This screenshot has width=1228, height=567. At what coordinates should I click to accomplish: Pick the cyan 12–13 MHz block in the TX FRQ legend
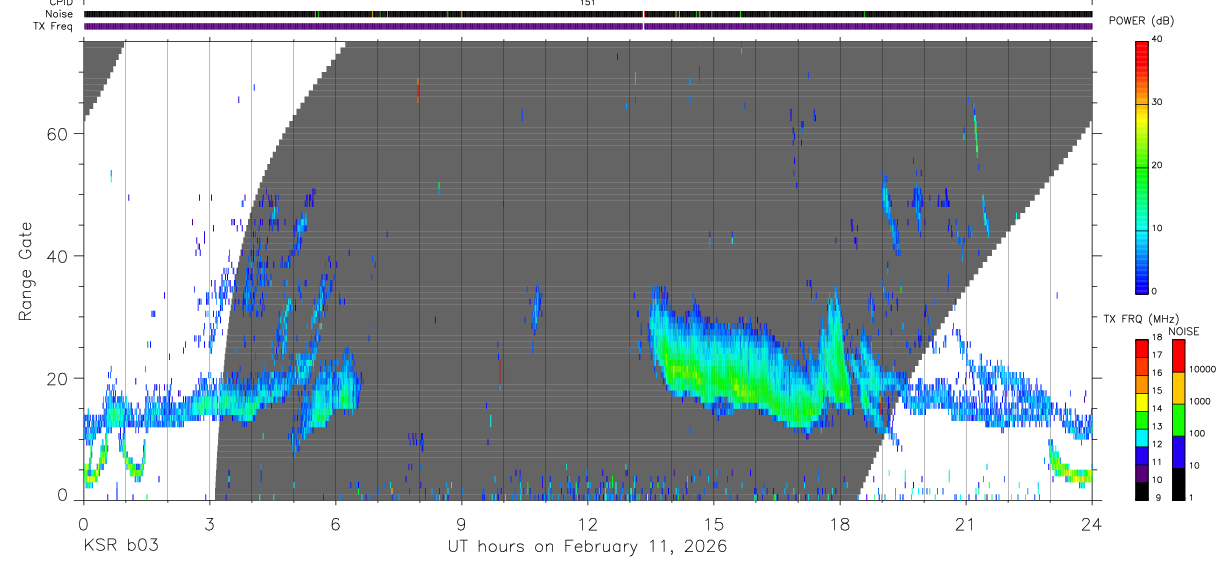click(x=1141, y=436)
